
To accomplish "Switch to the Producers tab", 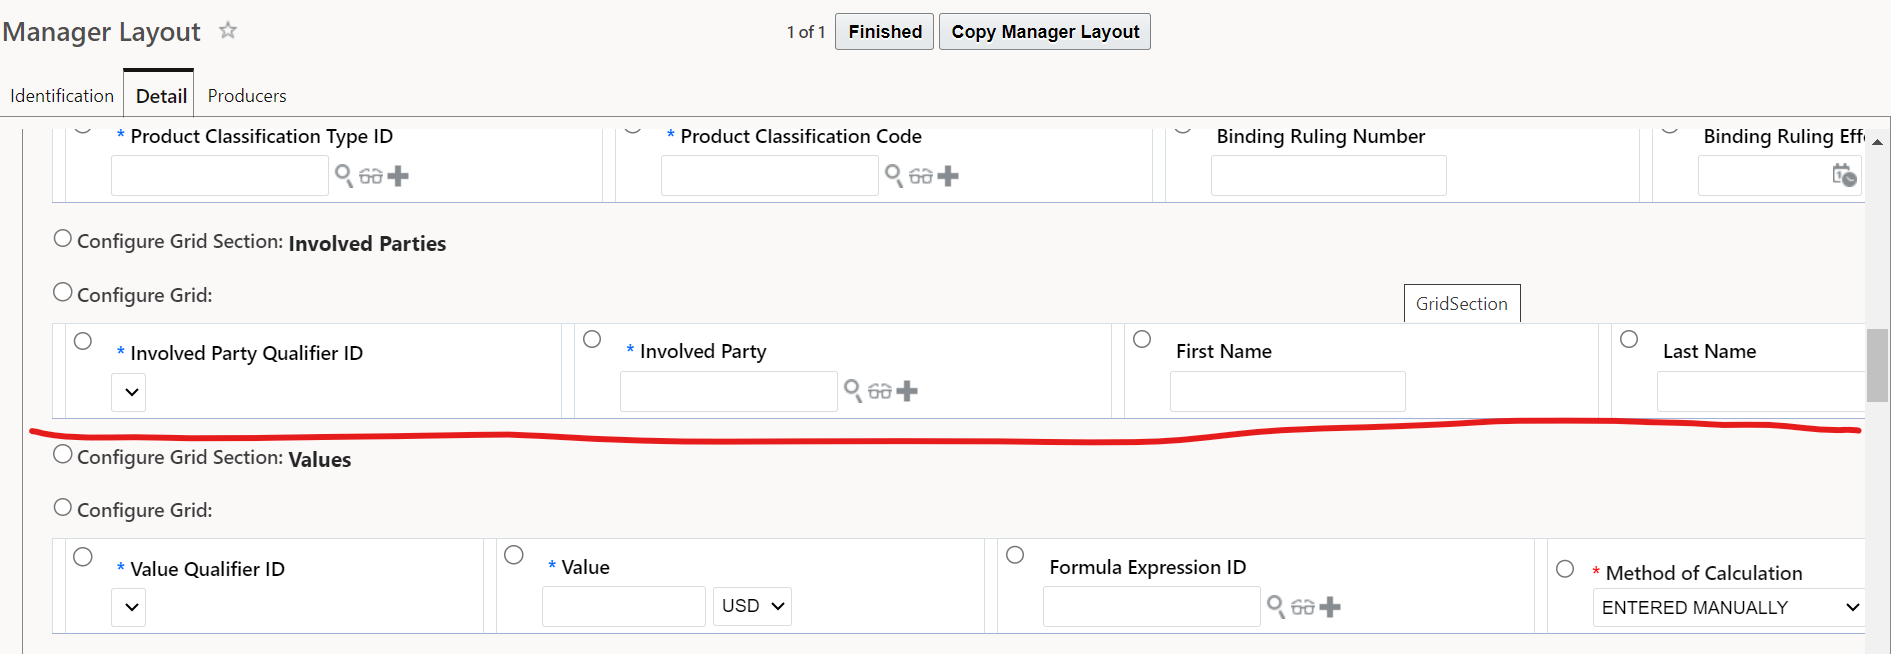I will click(247, 96).
